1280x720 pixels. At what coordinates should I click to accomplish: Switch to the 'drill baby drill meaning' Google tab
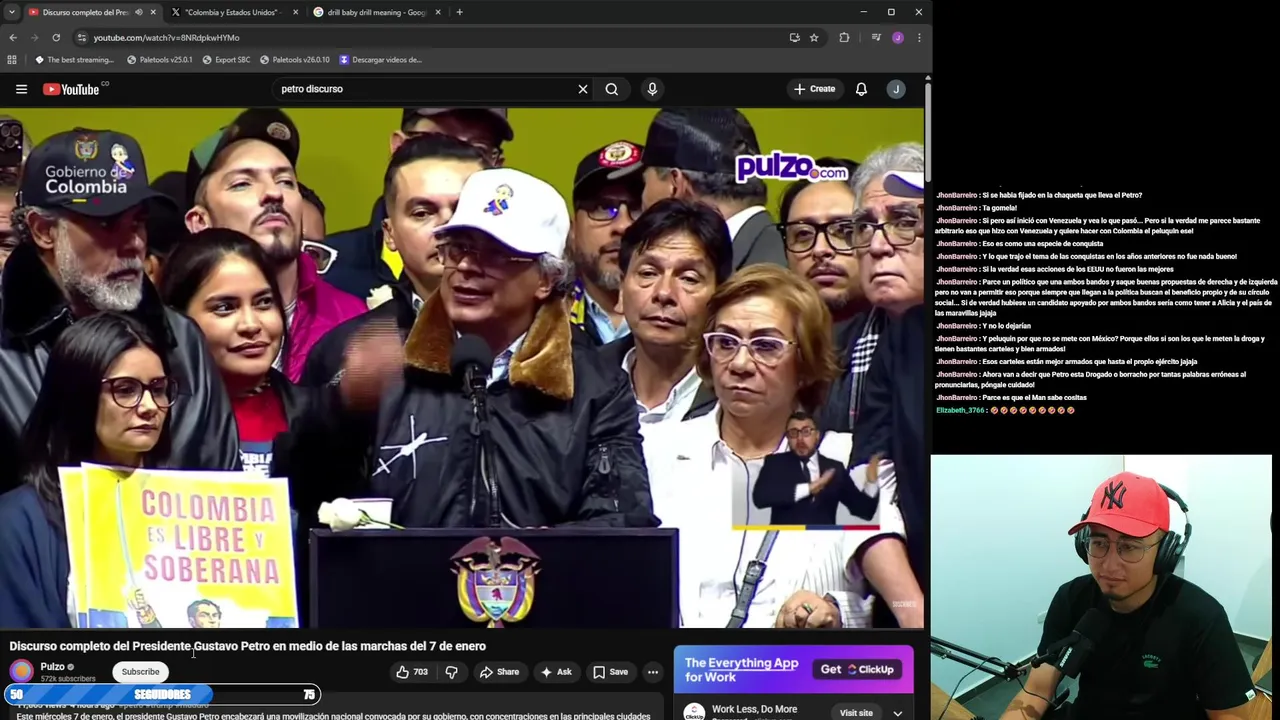tap(378, 12)
